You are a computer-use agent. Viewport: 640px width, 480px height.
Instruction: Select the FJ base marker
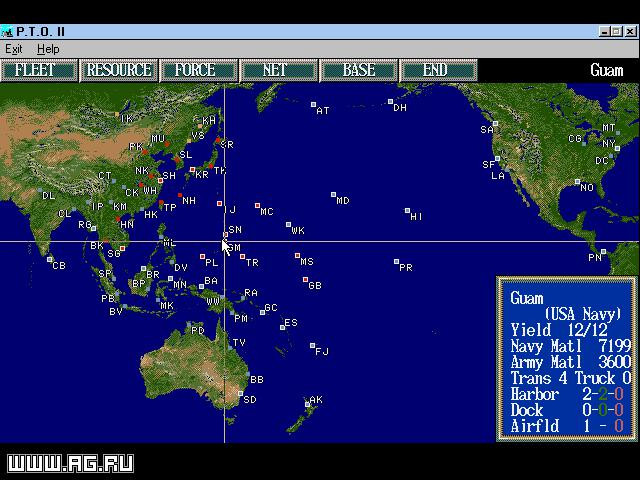(x=313, y=346)
